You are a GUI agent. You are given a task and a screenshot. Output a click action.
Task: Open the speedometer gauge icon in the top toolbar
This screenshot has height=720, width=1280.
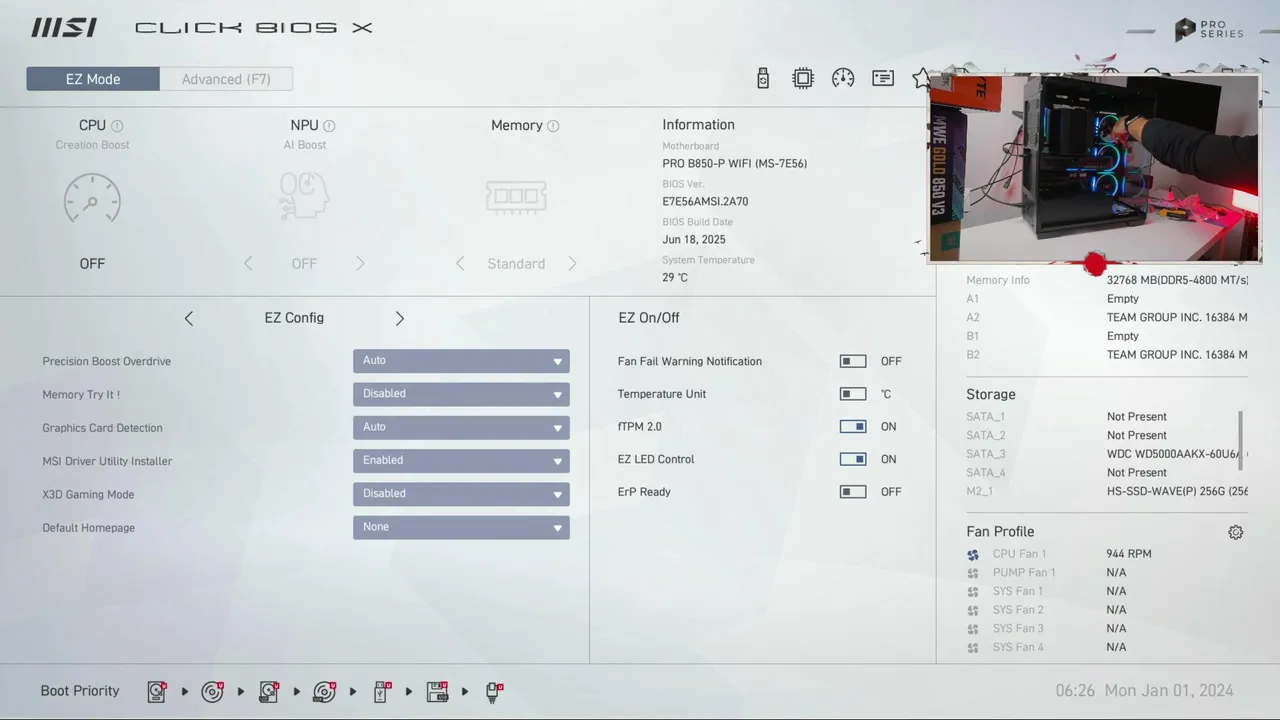[843, 78]
